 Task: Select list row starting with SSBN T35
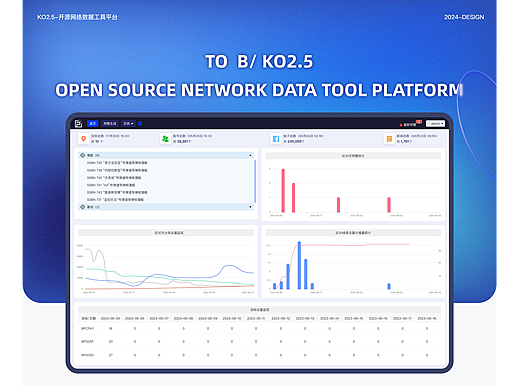[166, 163]
